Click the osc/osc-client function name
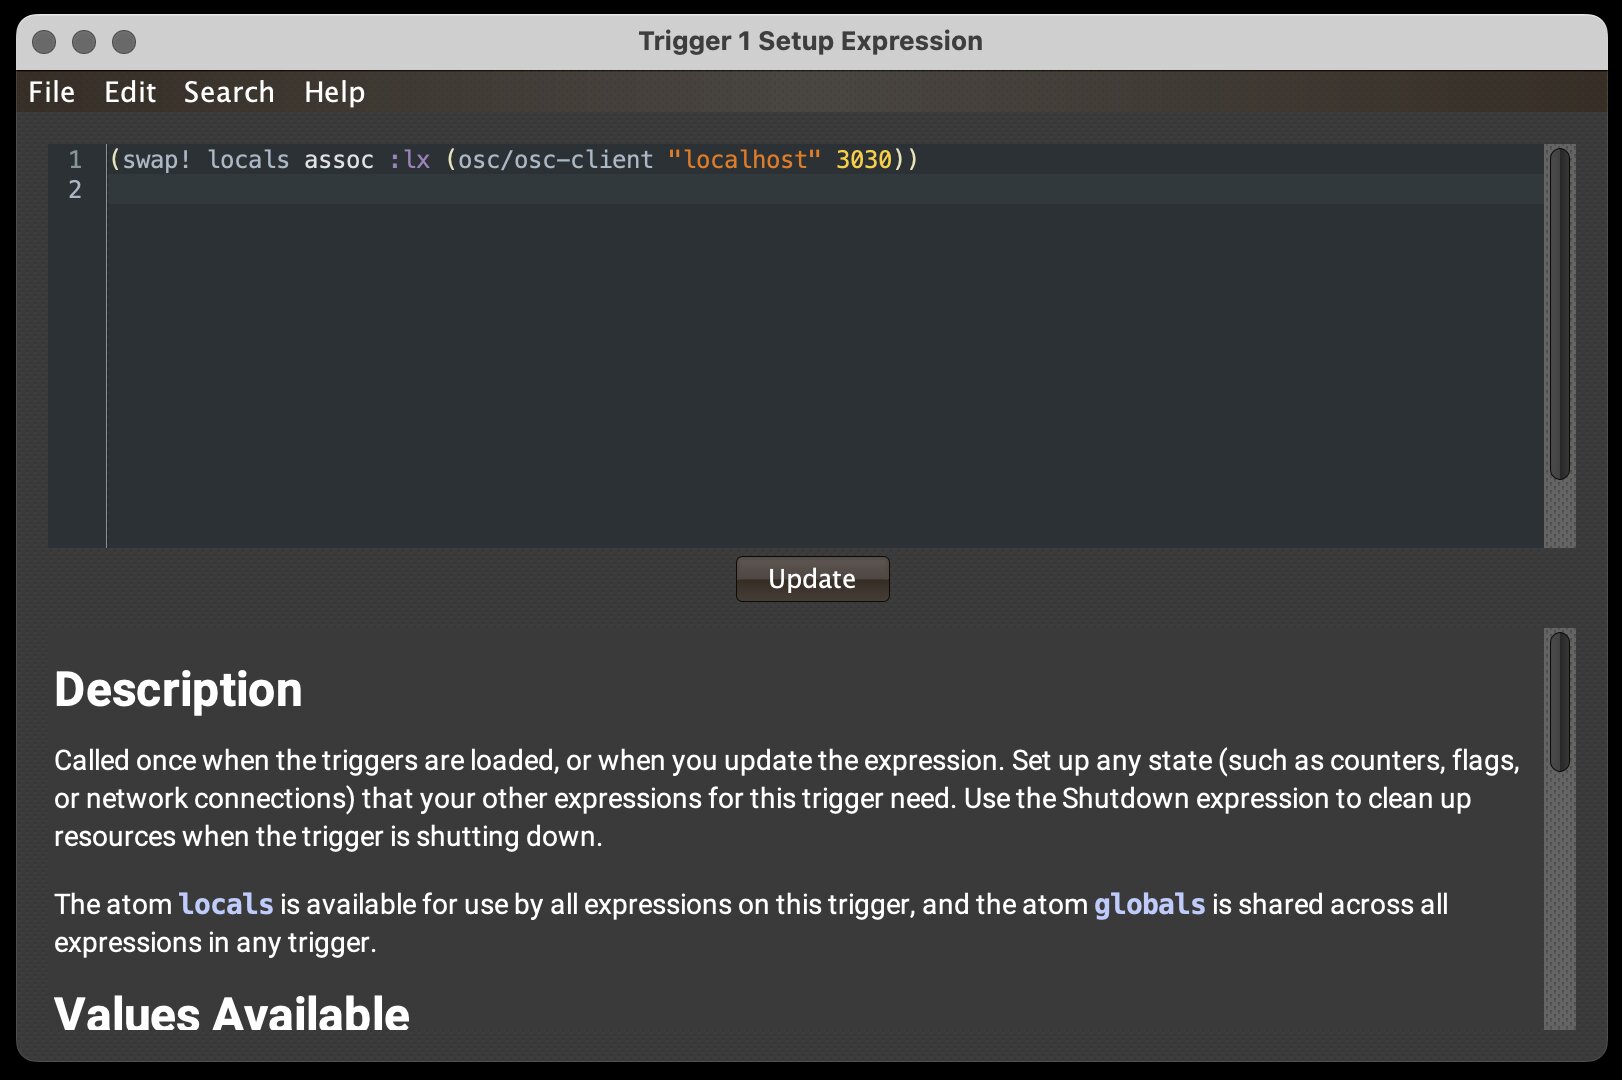 [x=555, y=160]
